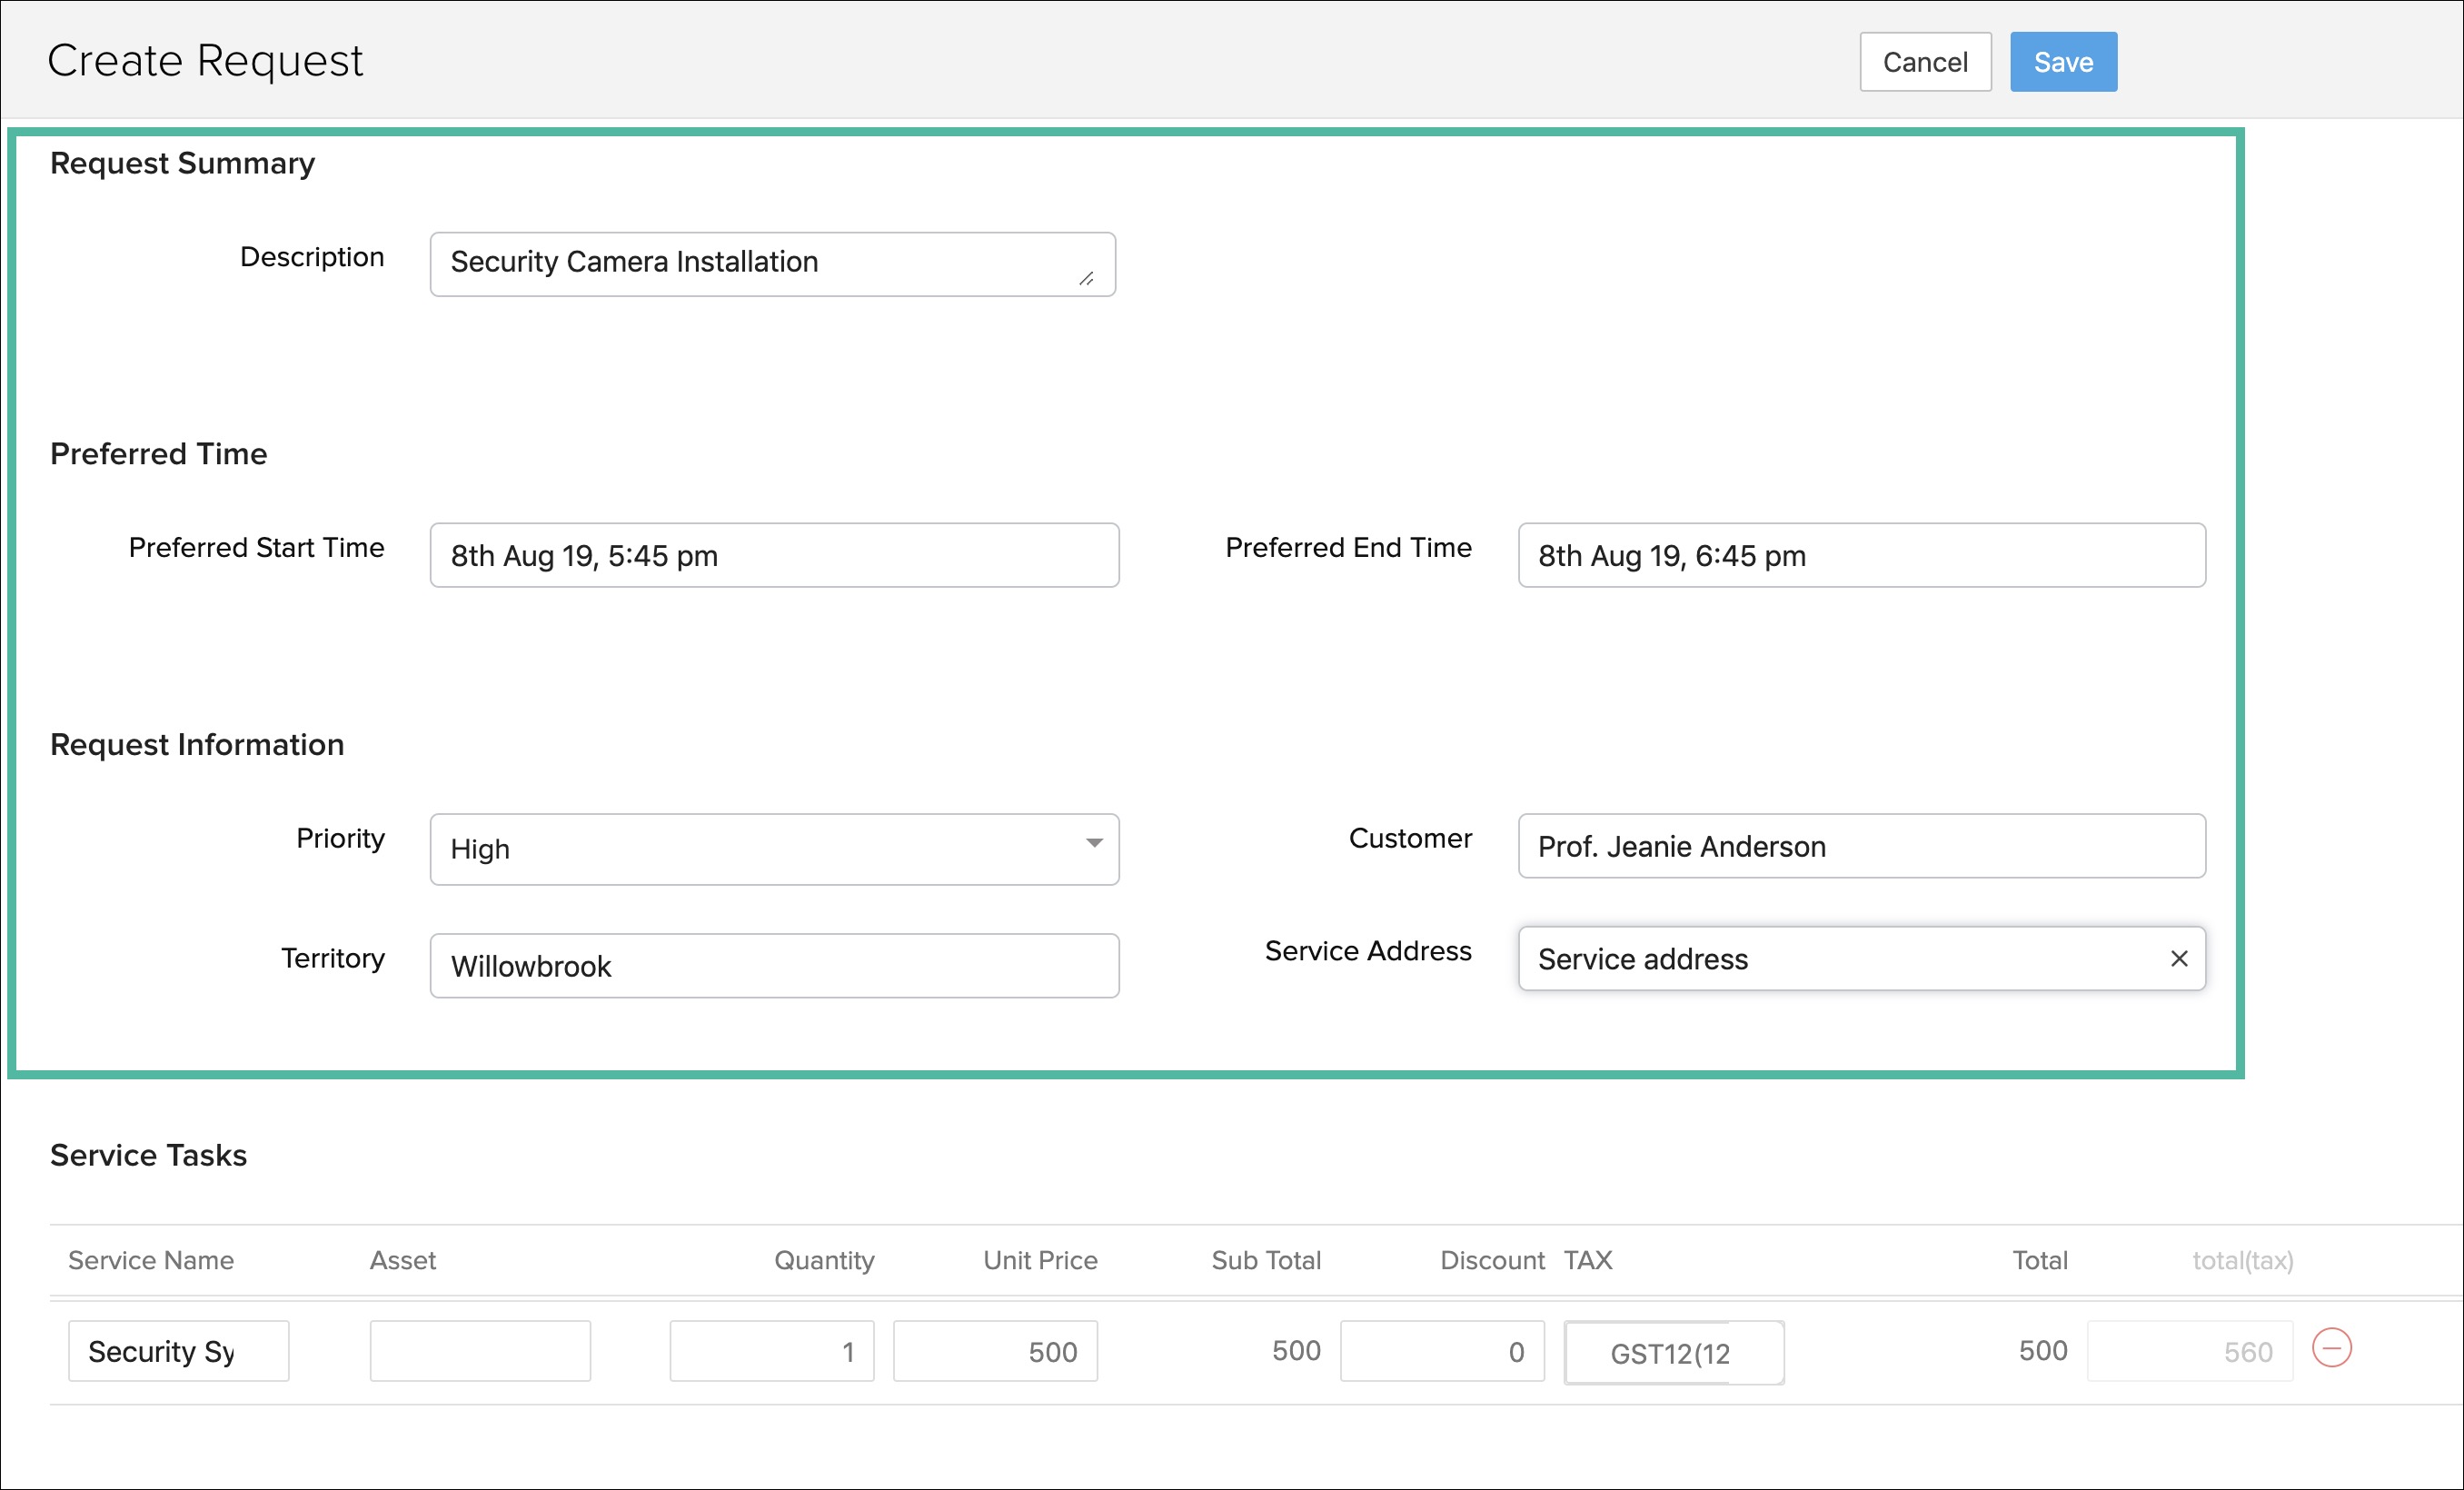
Task: Click the Service Name input
Action: tap(178, 1351)
